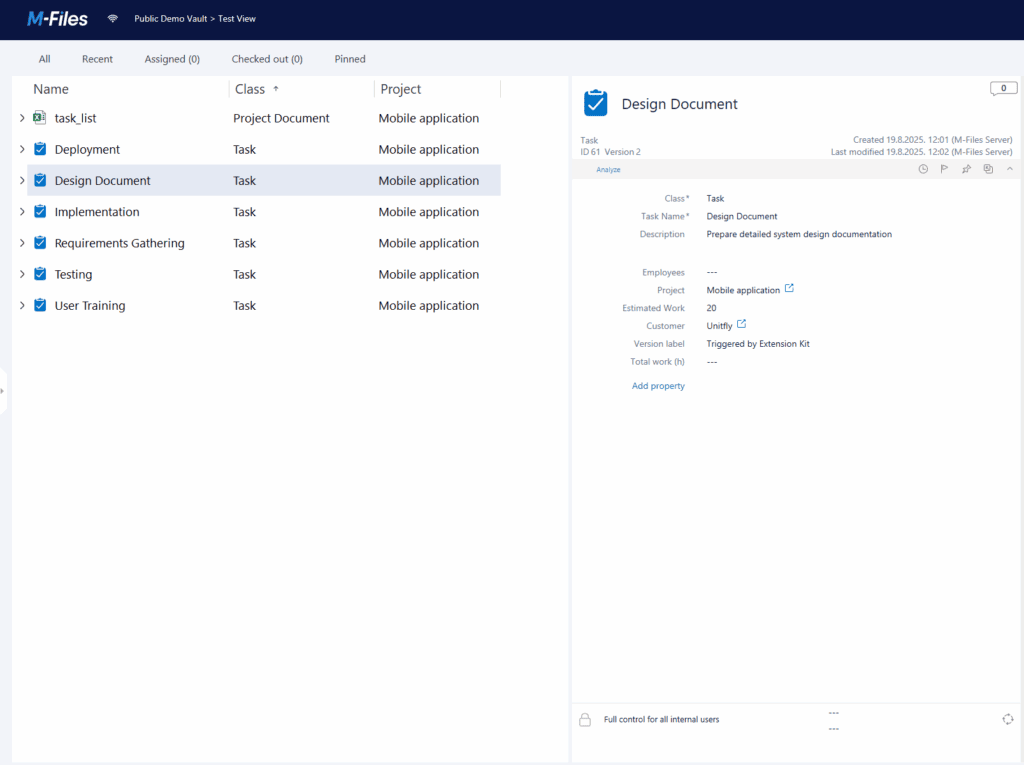
Task: Open Mobile application project via external link icon
Action: click(x=789, y=289)
